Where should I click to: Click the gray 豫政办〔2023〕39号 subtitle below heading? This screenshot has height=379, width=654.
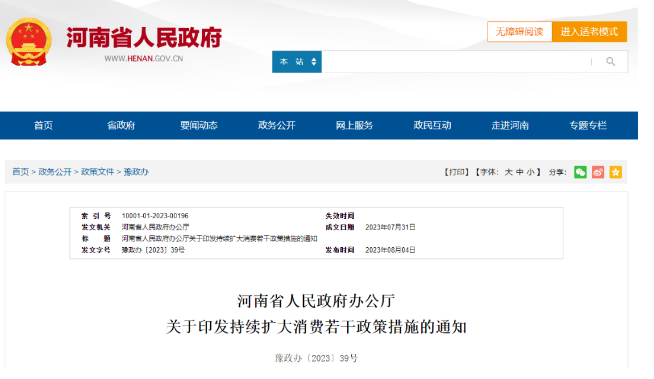coord(316,358)
